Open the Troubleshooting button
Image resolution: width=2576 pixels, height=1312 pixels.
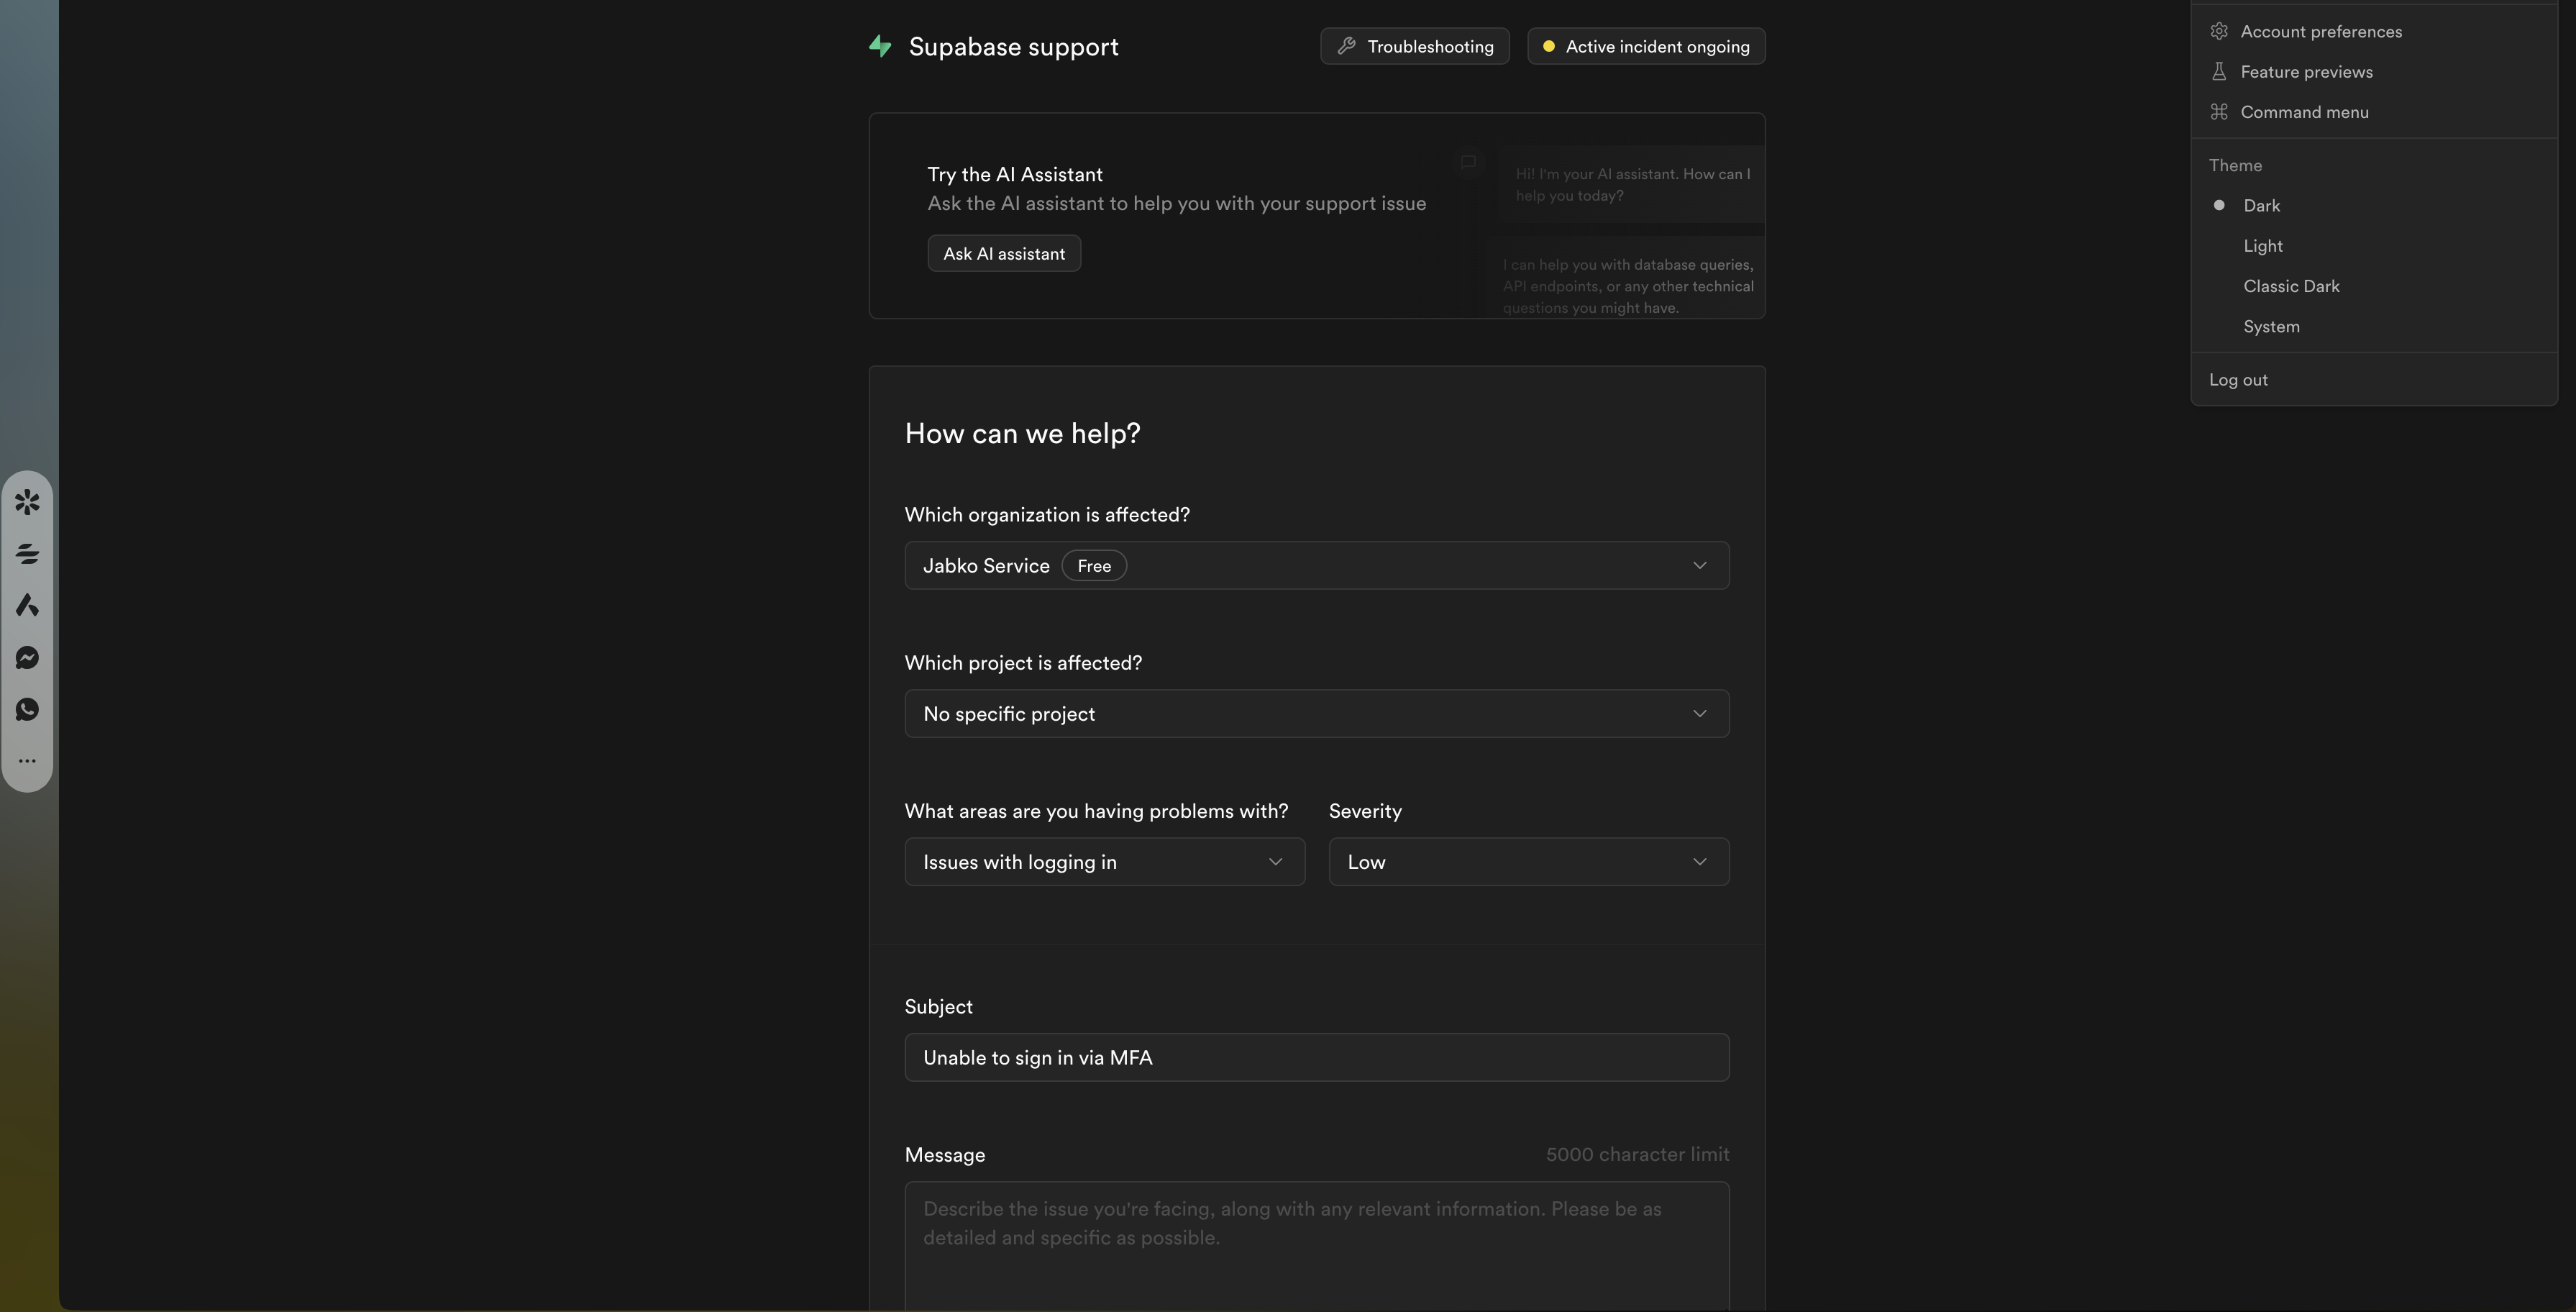[1414, 46]
